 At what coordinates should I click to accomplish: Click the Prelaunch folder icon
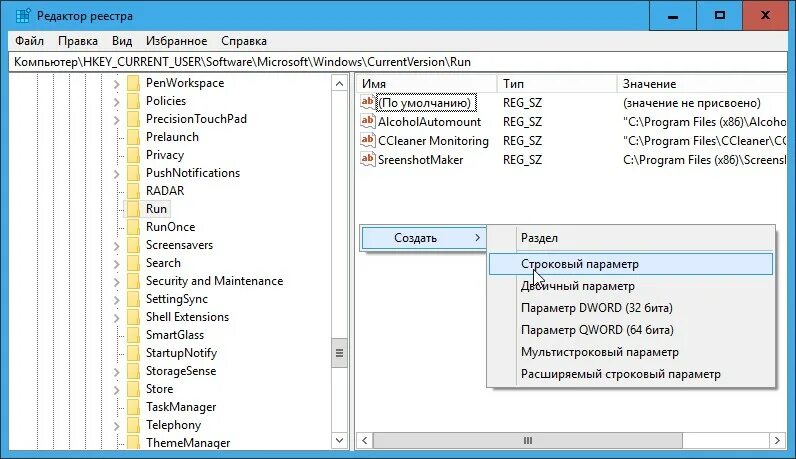(x=134, y=137)
